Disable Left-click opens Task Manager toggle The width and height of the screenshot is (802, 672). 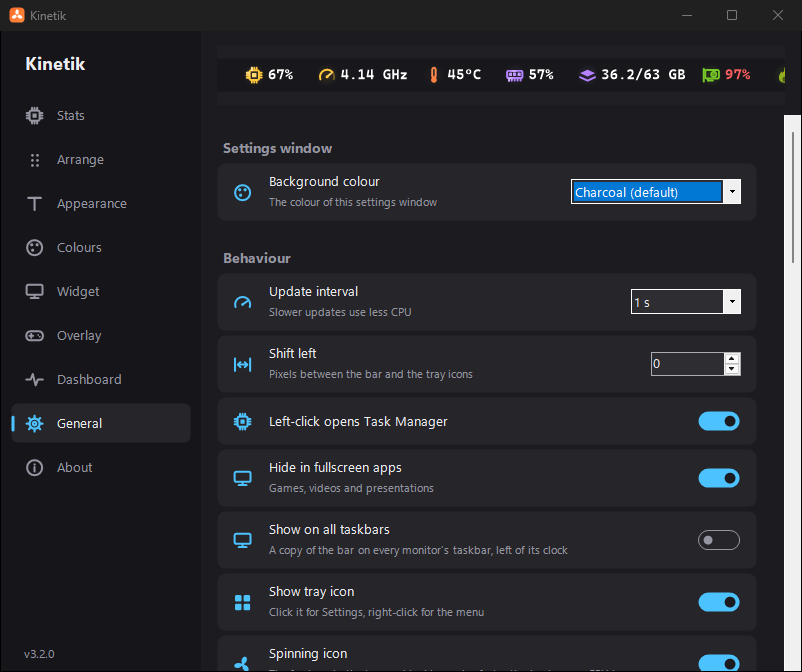[x=719, y=421]
